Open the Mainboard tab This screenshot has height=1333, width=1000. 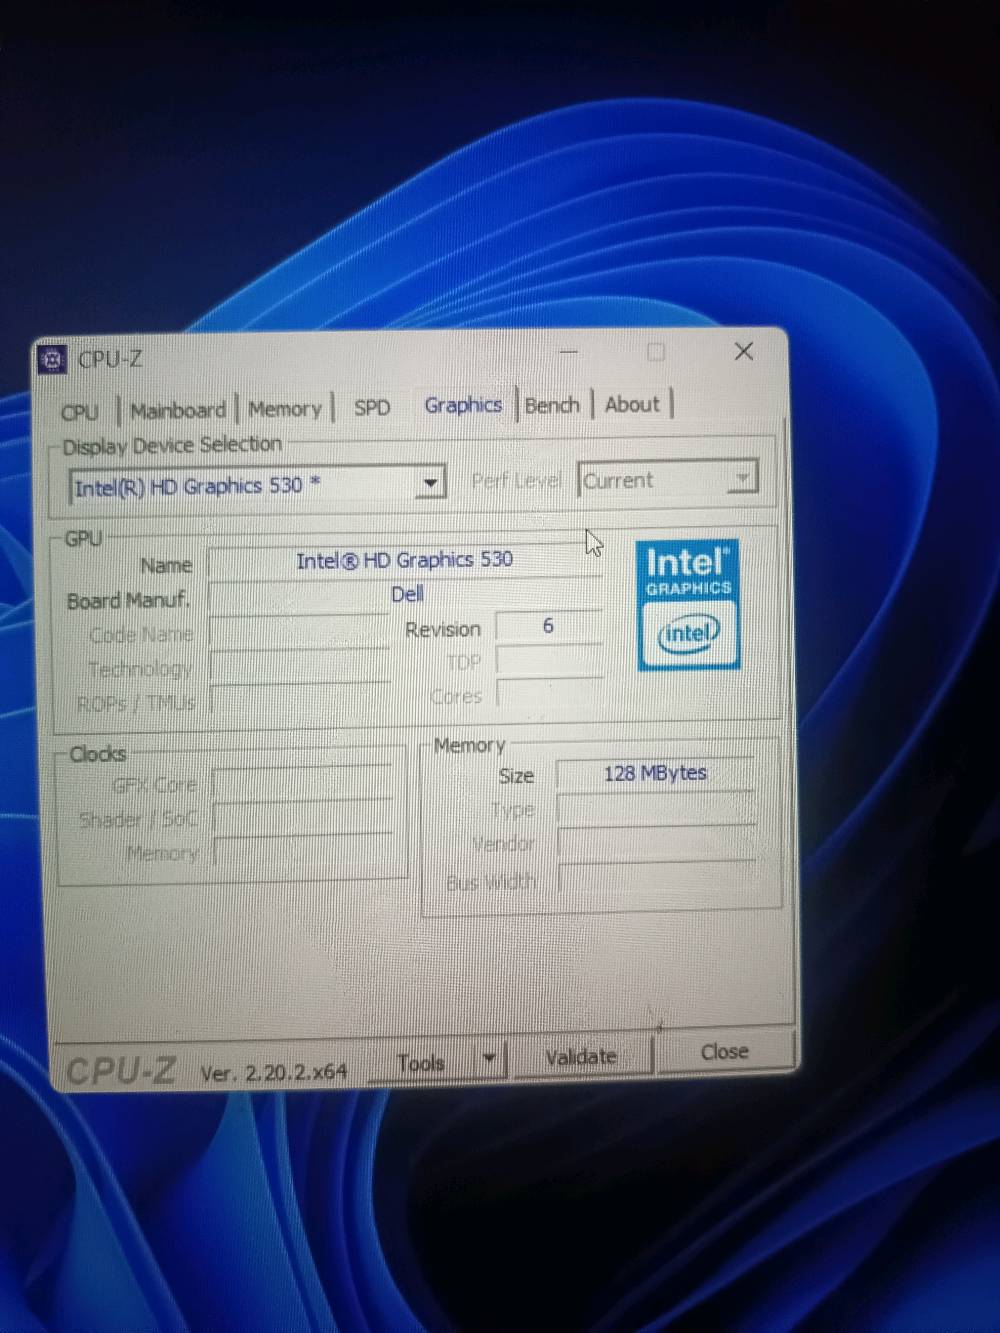pyautogui.click(x=178, y=410)
